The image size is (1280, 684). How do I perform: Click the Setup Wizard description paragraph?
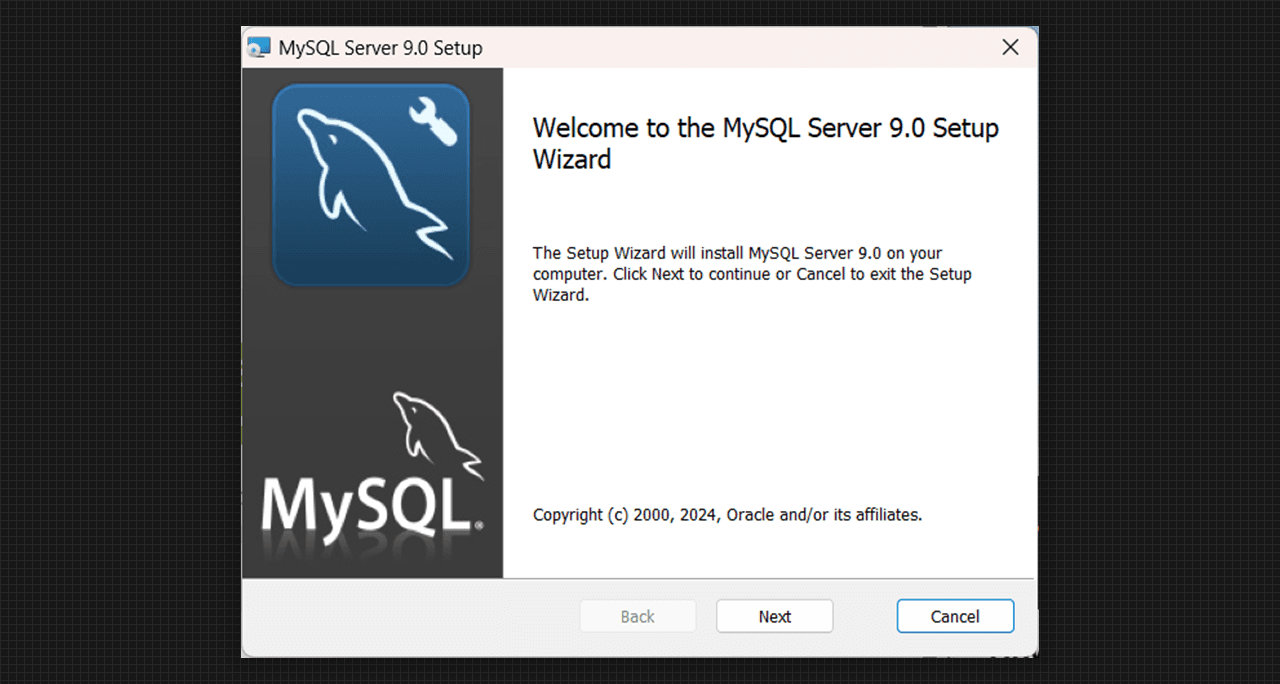pyautogui.click(x=751, y=274)
